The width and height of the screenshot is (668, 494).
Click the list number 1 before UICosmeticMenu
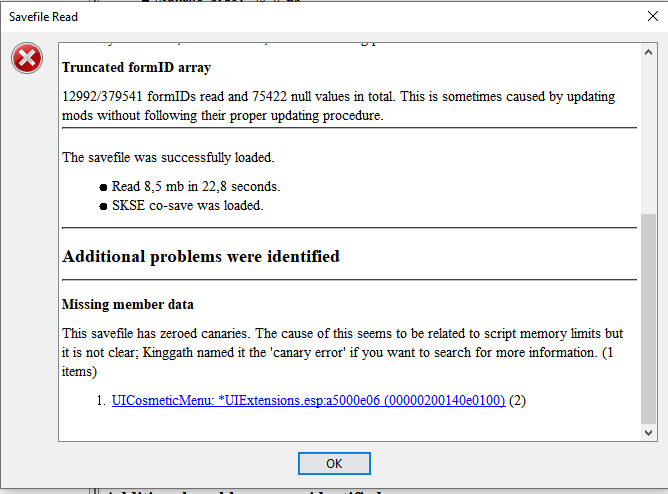pos(101,400)
